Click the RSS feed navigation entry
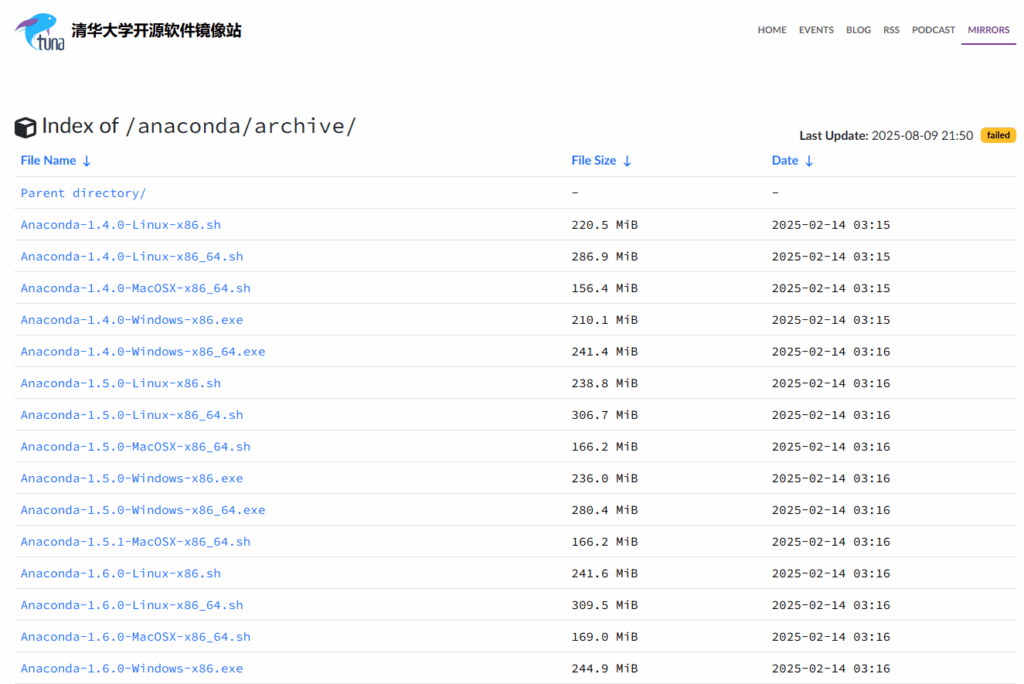 click(x=891, y=30)
